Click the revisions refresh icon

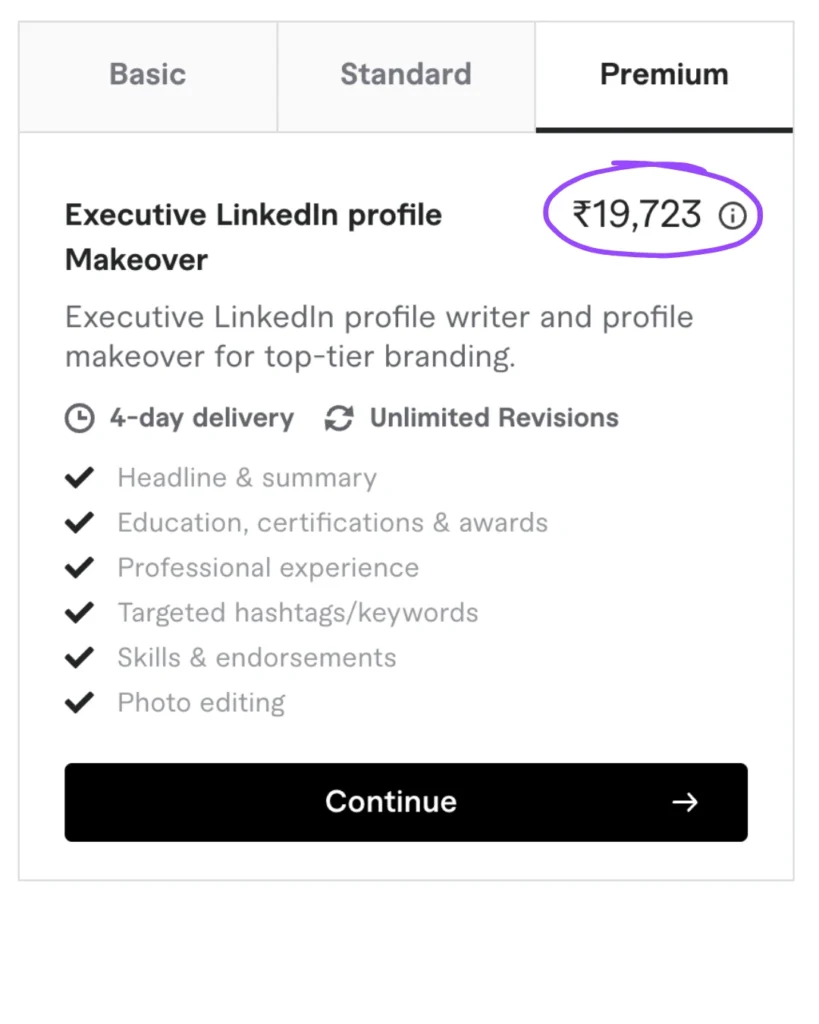[339, 418]
